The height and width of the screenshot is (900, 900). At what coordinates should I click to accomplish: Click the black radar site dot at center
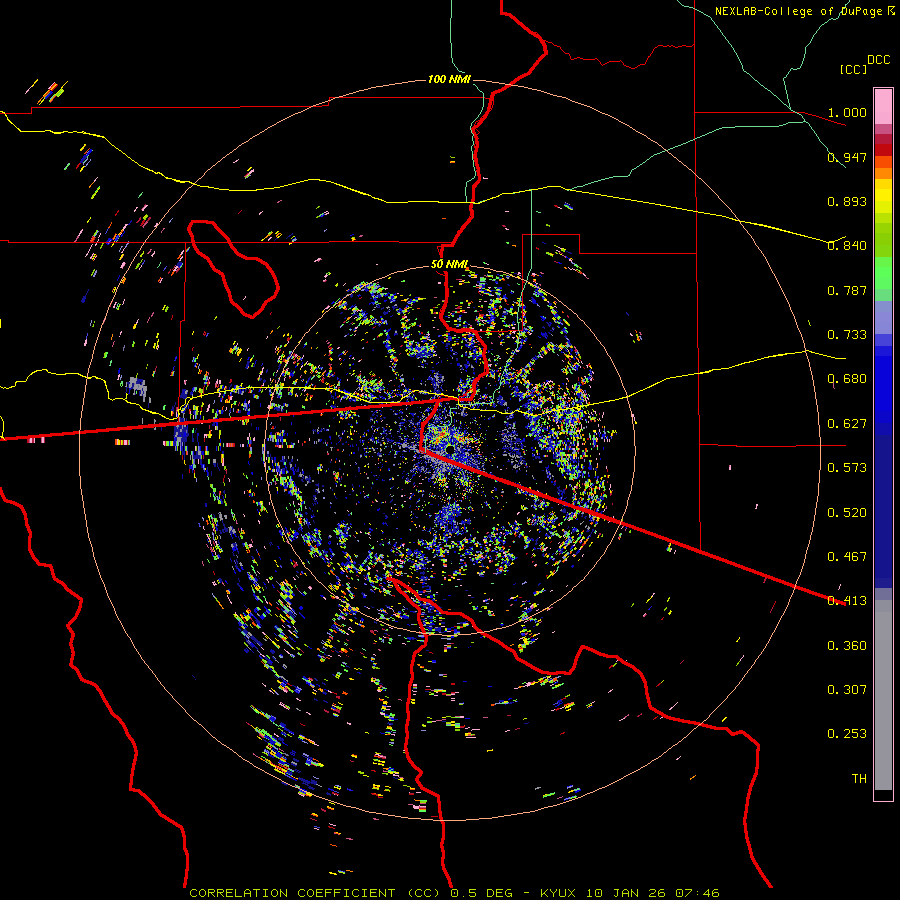point(450,449)
